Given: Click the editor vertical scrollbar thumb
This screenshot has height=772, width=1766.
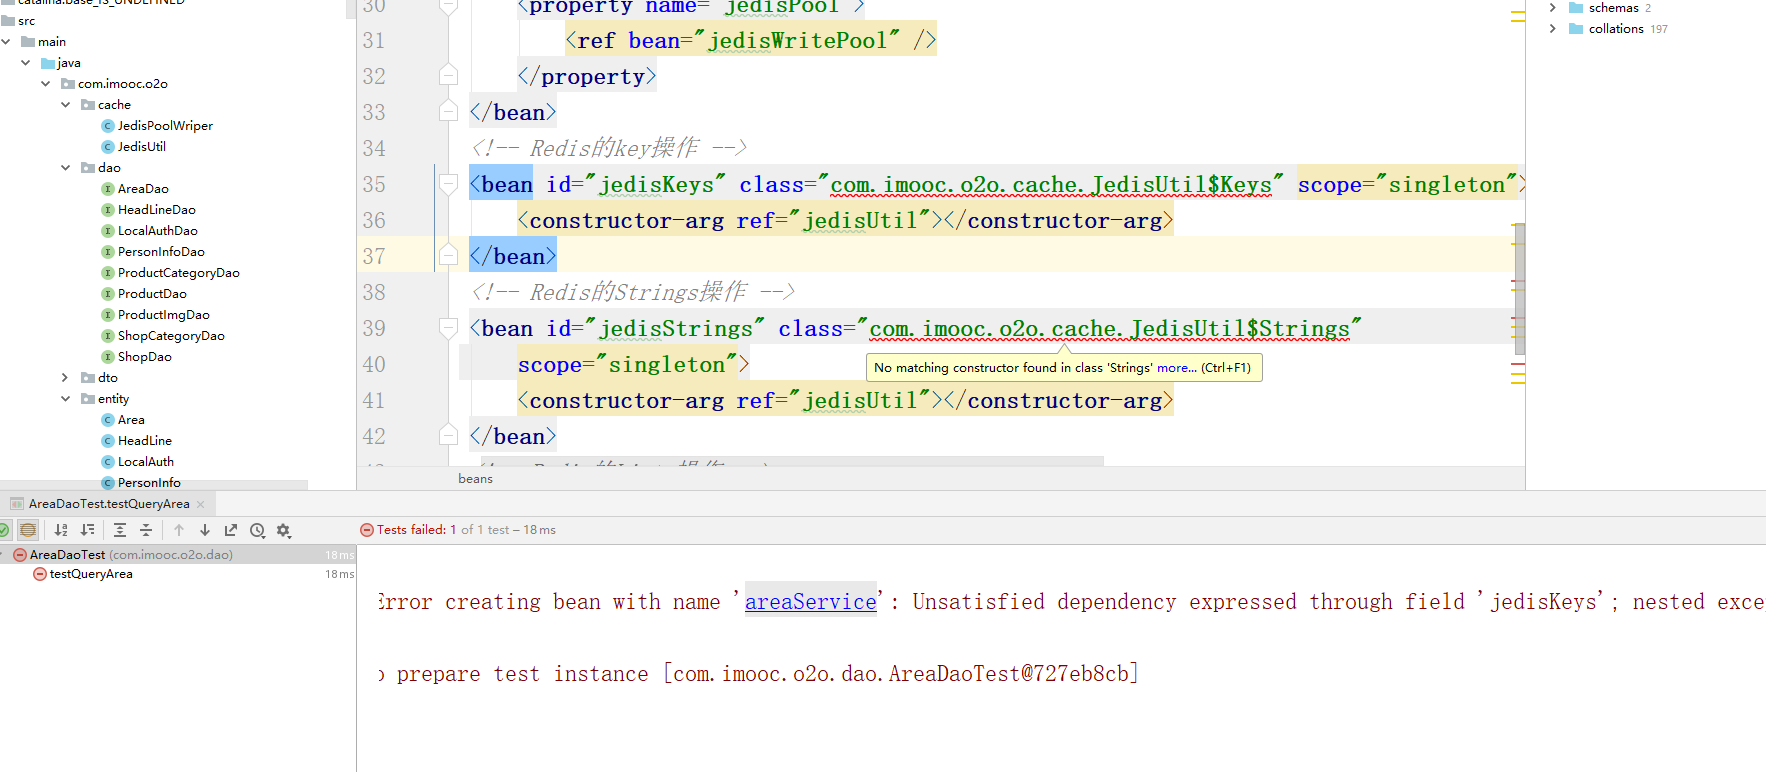Looking at the screenshot, I should (x=1520, y=289).
